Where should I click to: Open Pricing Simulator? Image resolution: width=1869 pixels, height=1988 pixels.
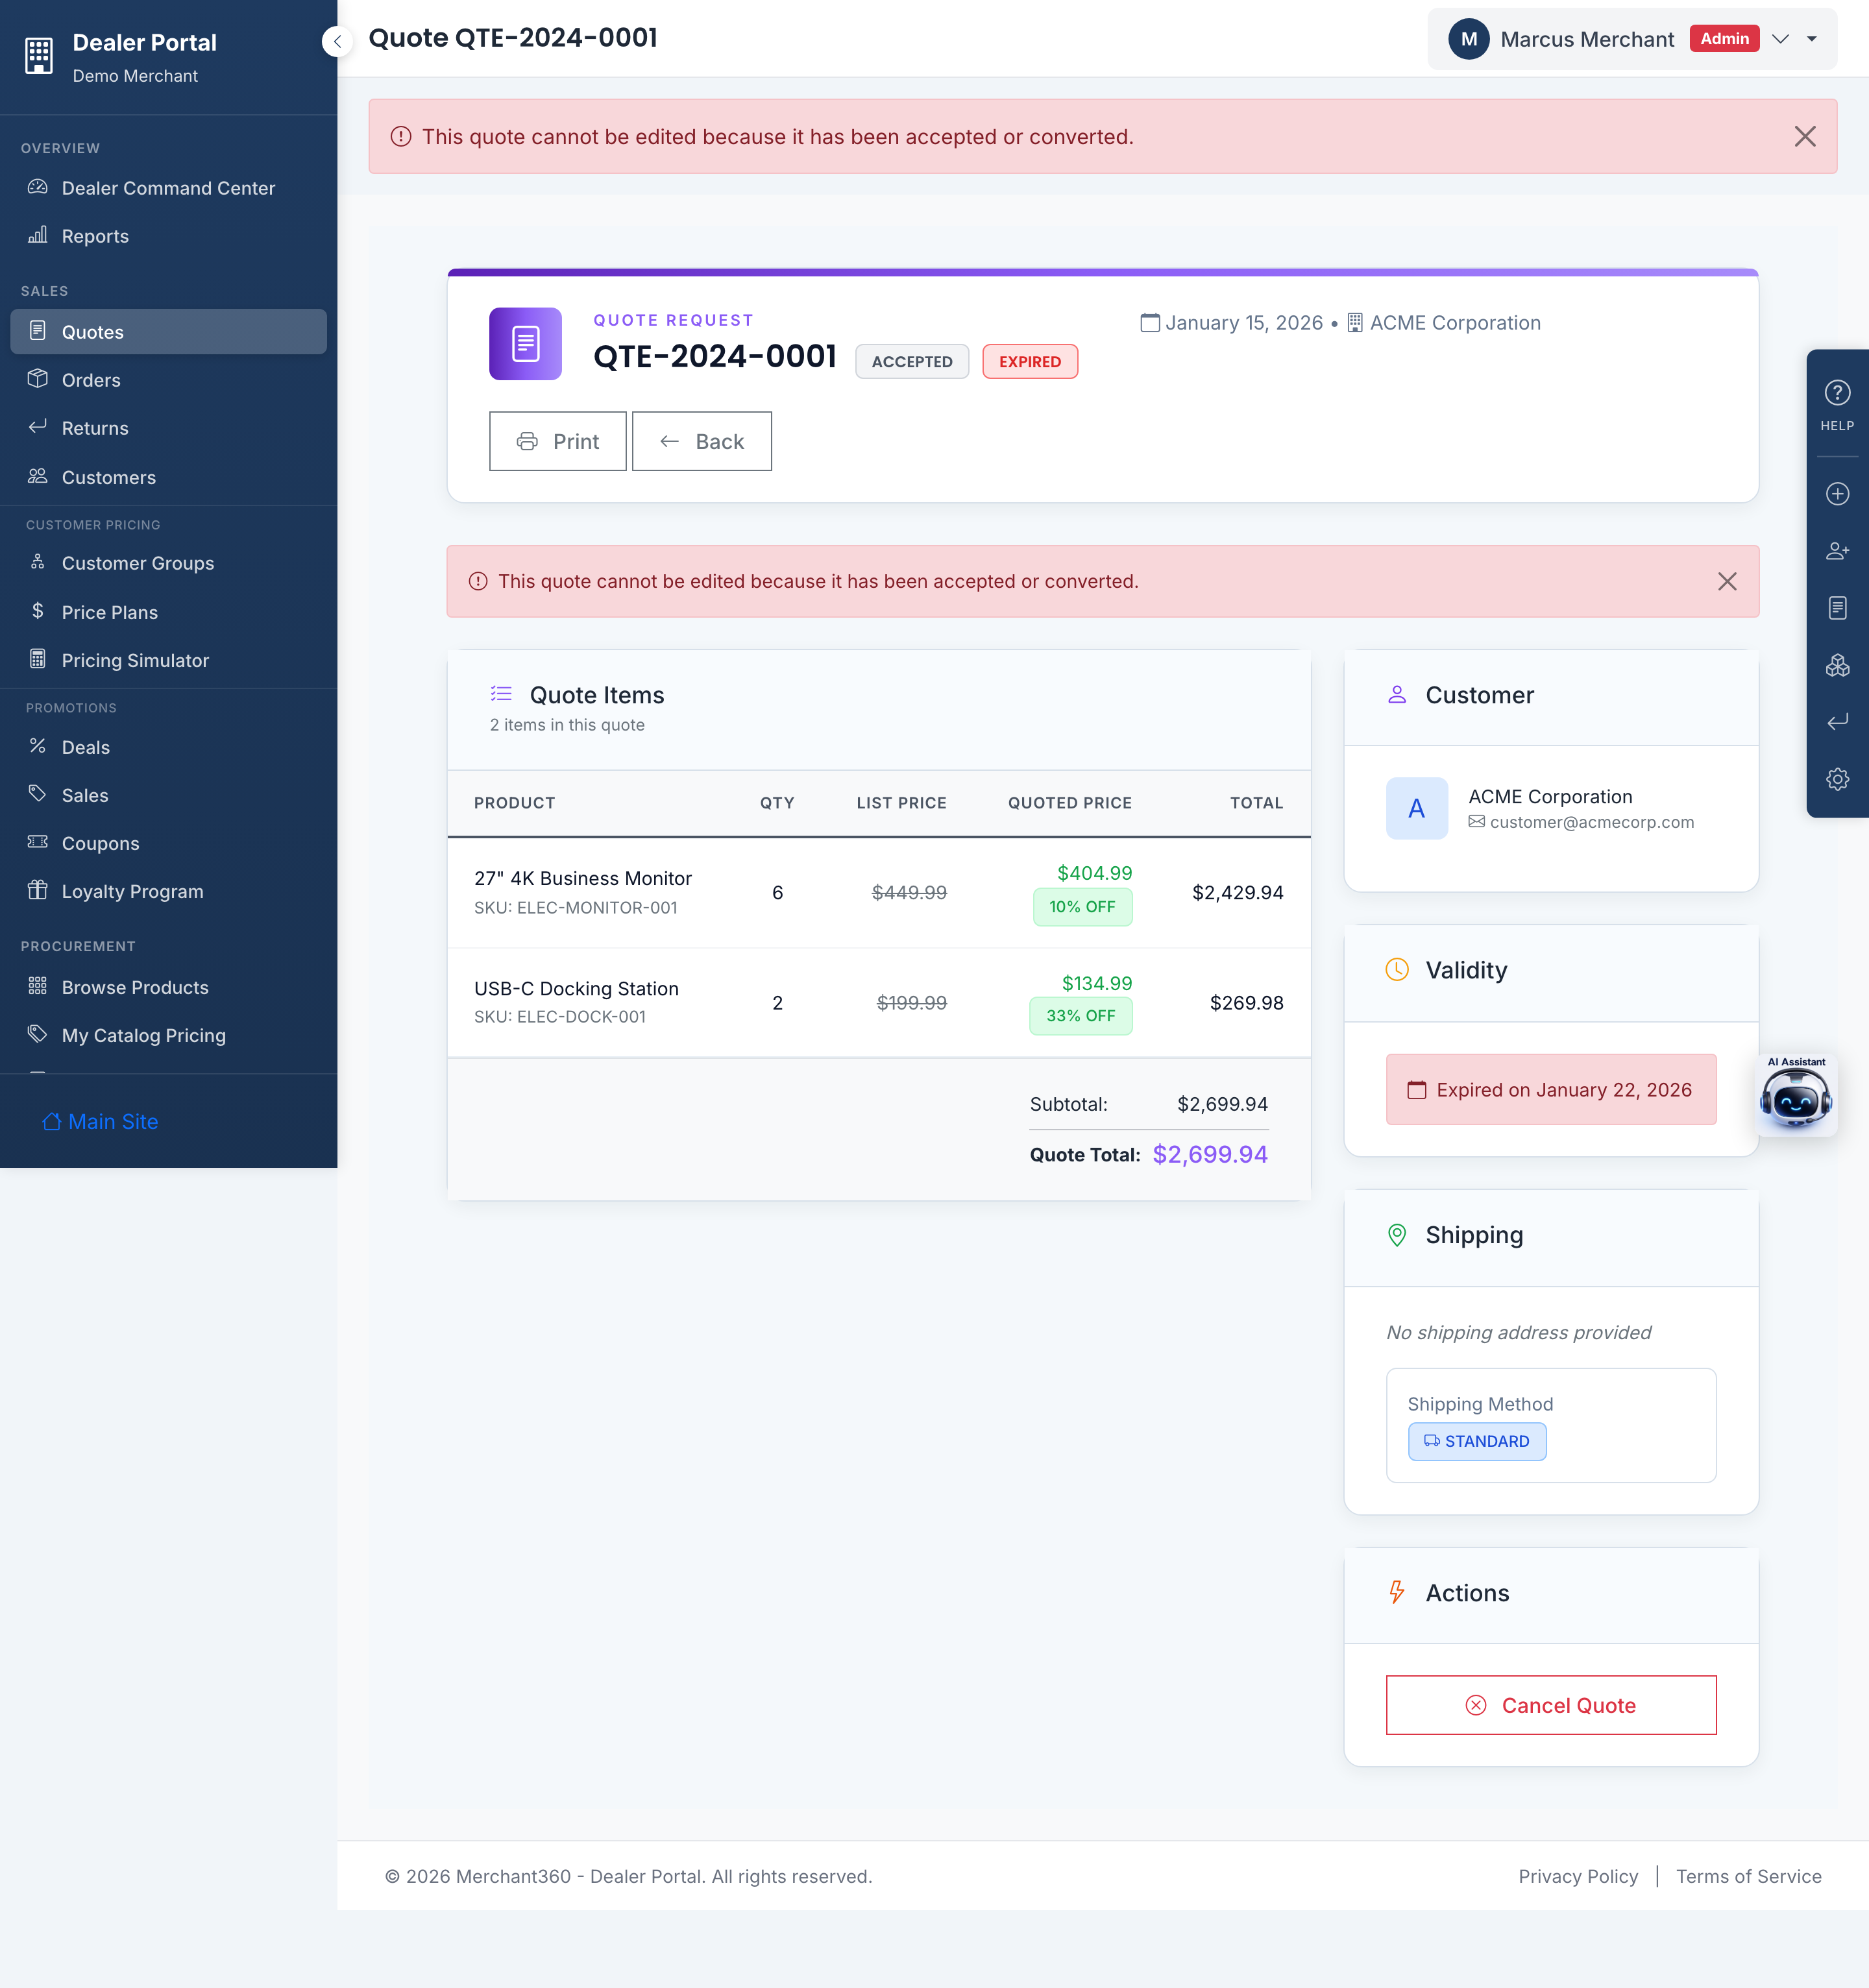pyautogui.click(x=168, y=660)
